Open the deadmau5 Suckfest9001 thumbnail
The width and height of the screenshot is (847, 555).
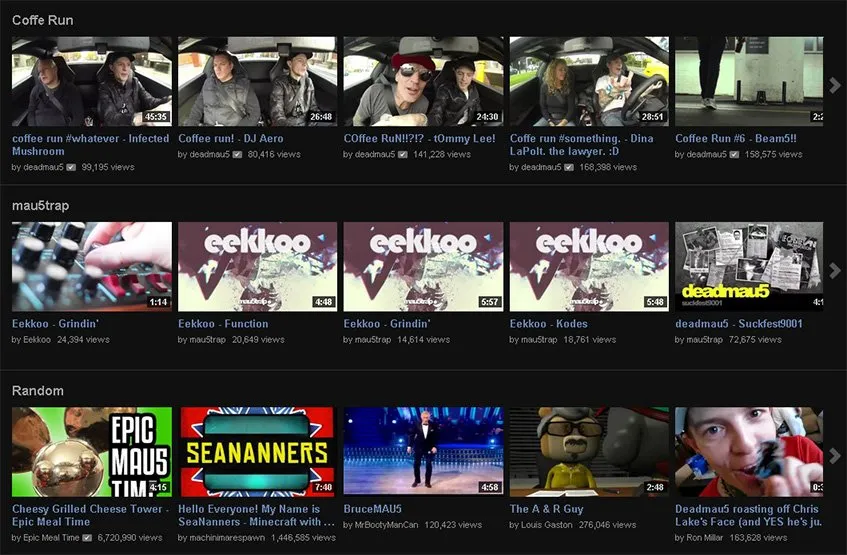click(x=749, y=266)
